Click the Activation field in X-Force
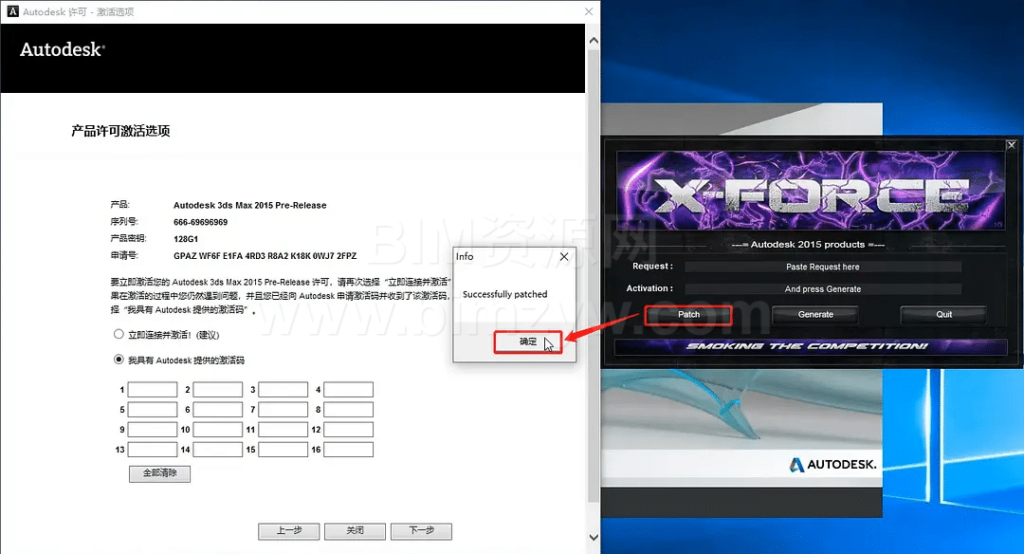1024x554 pixels. (823, 289)
